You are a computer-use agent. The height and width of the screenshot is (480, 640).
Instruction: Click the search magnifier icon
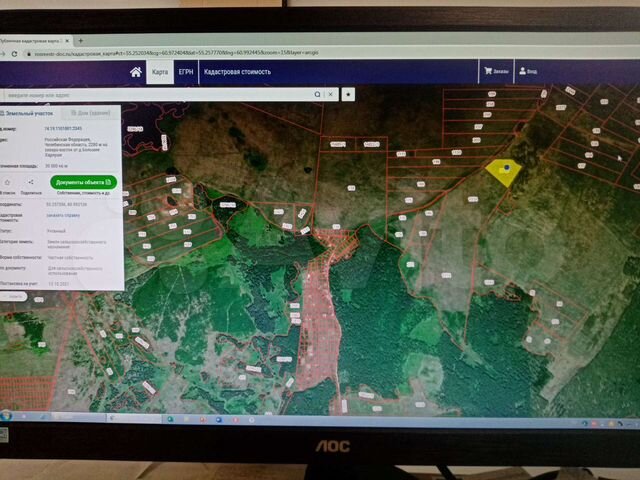(318, 93)
